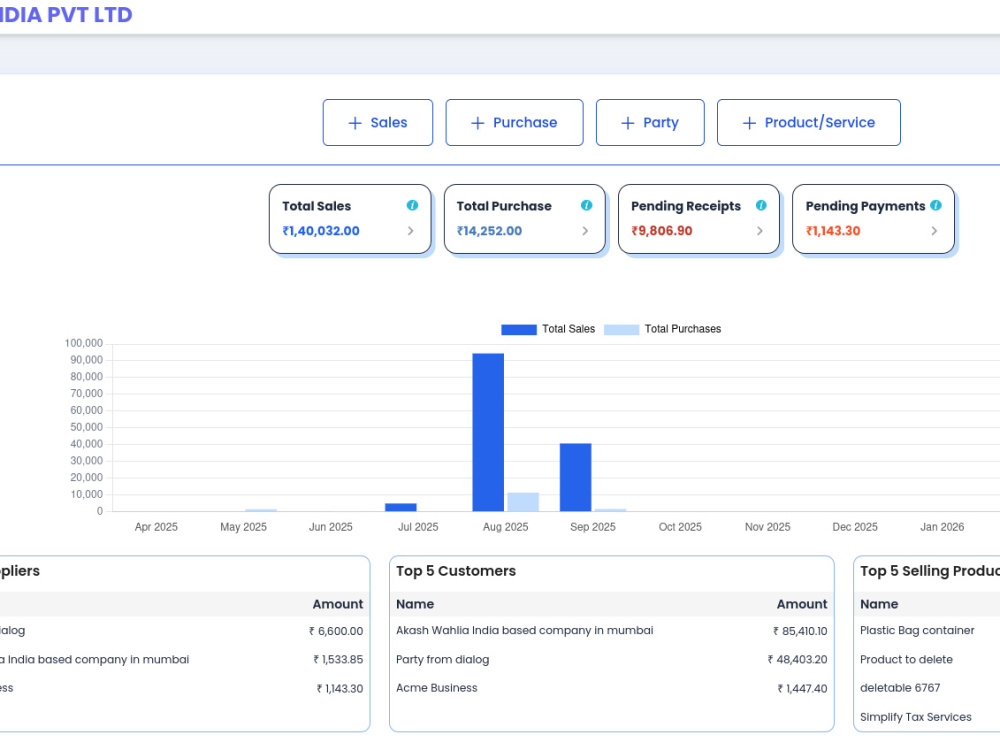The image size is (1000, 750).
Task: Click the Sep 2025 axis label
Action: 592,527
